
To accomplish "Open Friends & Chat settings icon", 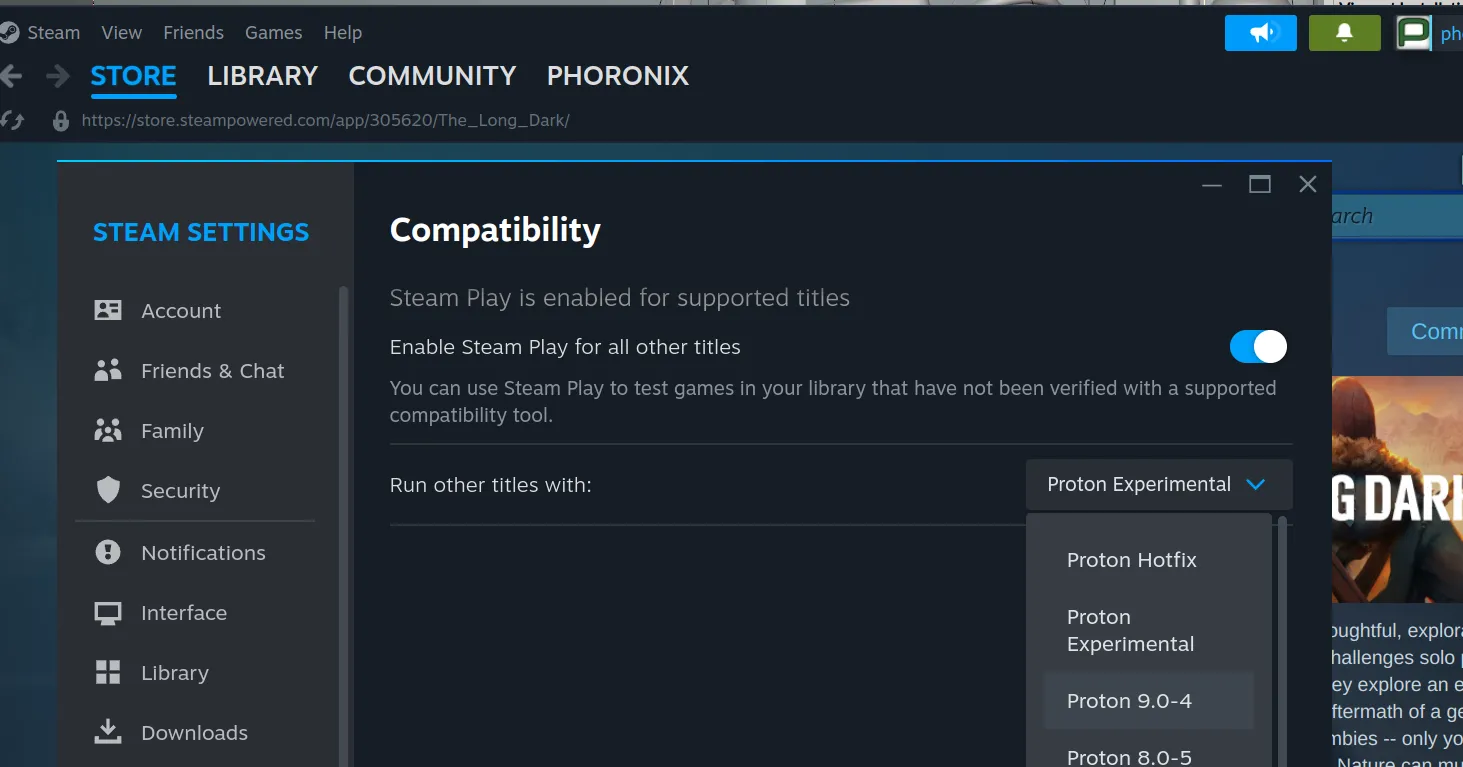I will [x=108, y=371].
